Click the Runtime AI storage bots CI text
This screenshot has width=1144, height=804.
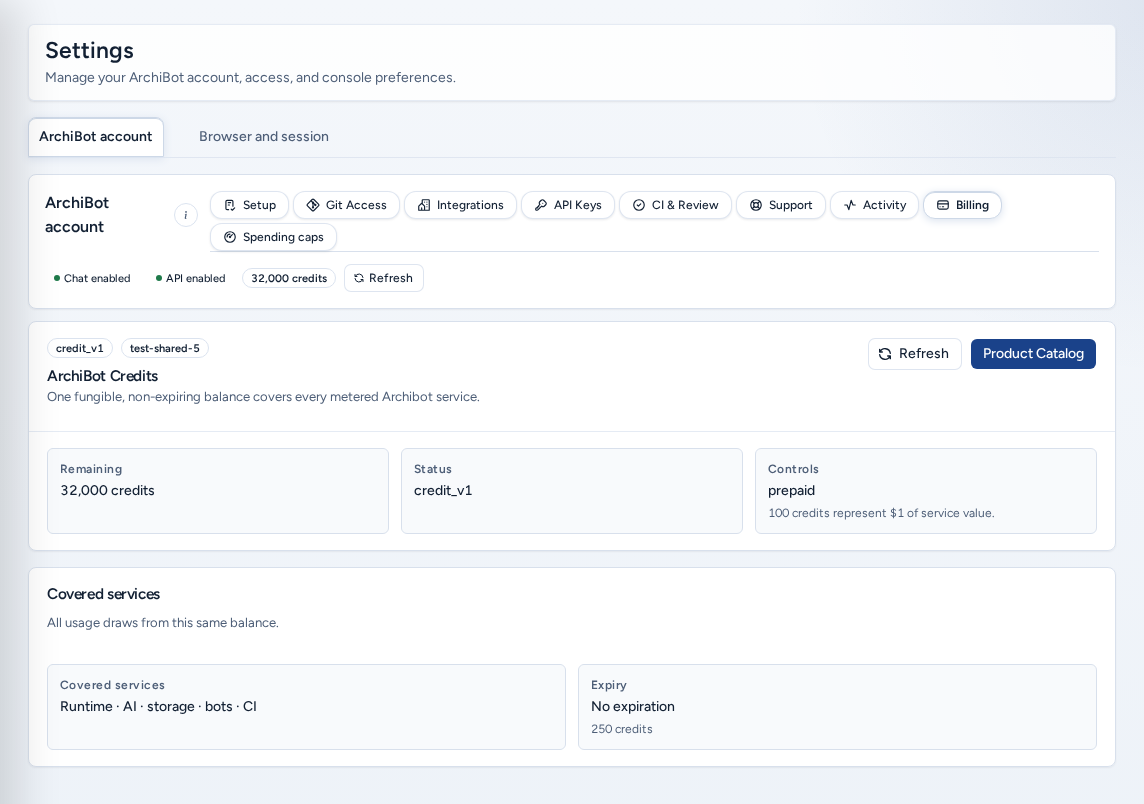tap(158, 706)
